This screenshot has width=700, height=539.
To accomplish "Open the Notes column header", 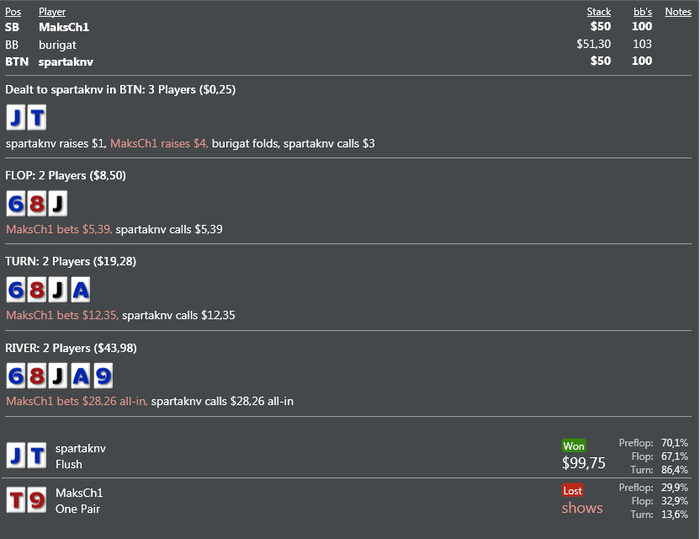I will (676, 12).
